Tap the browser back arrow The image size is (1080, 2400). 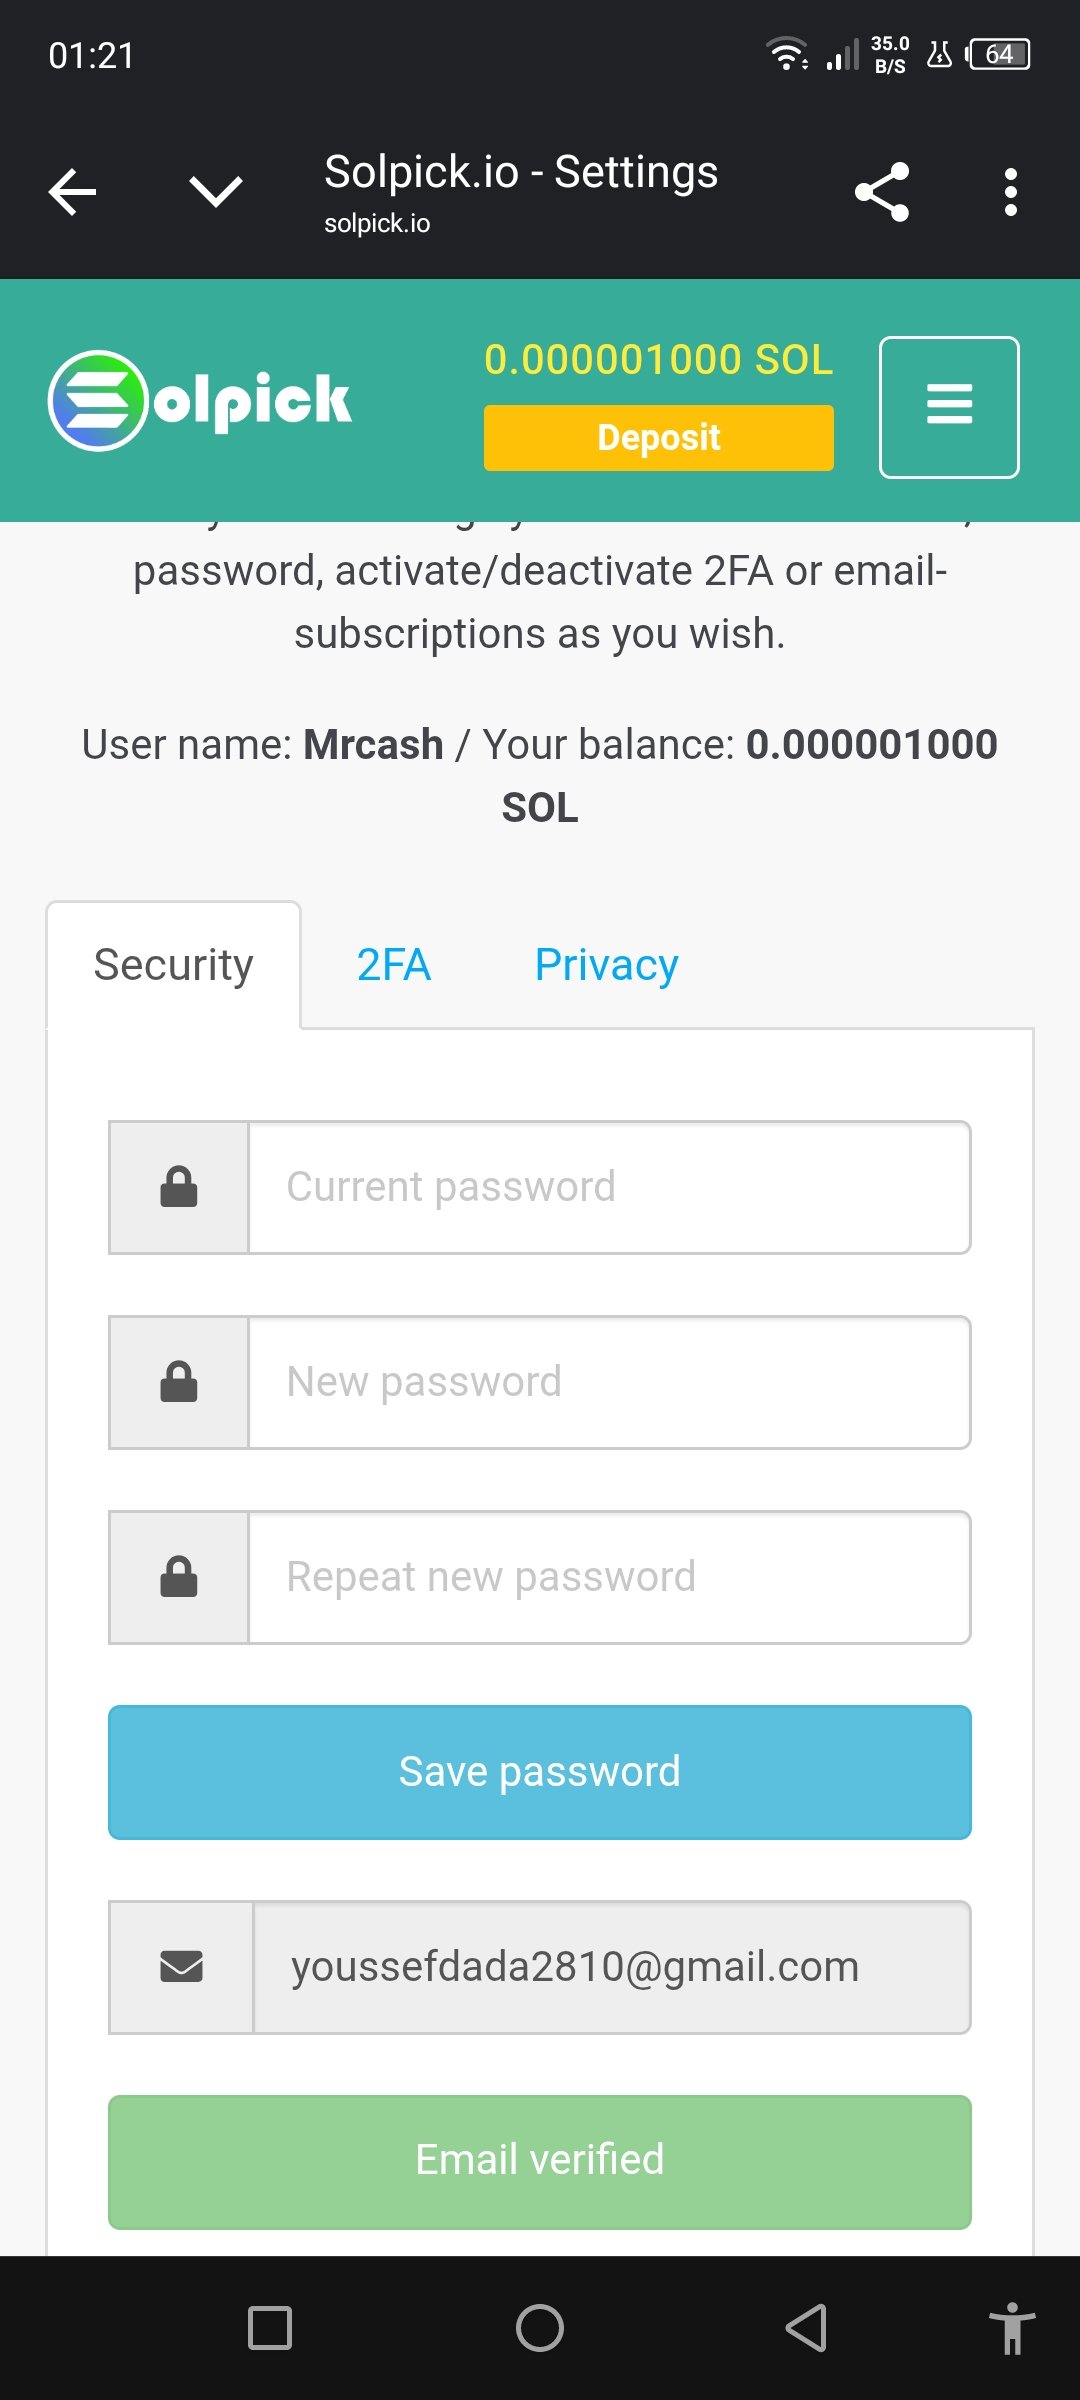(72, 192)
